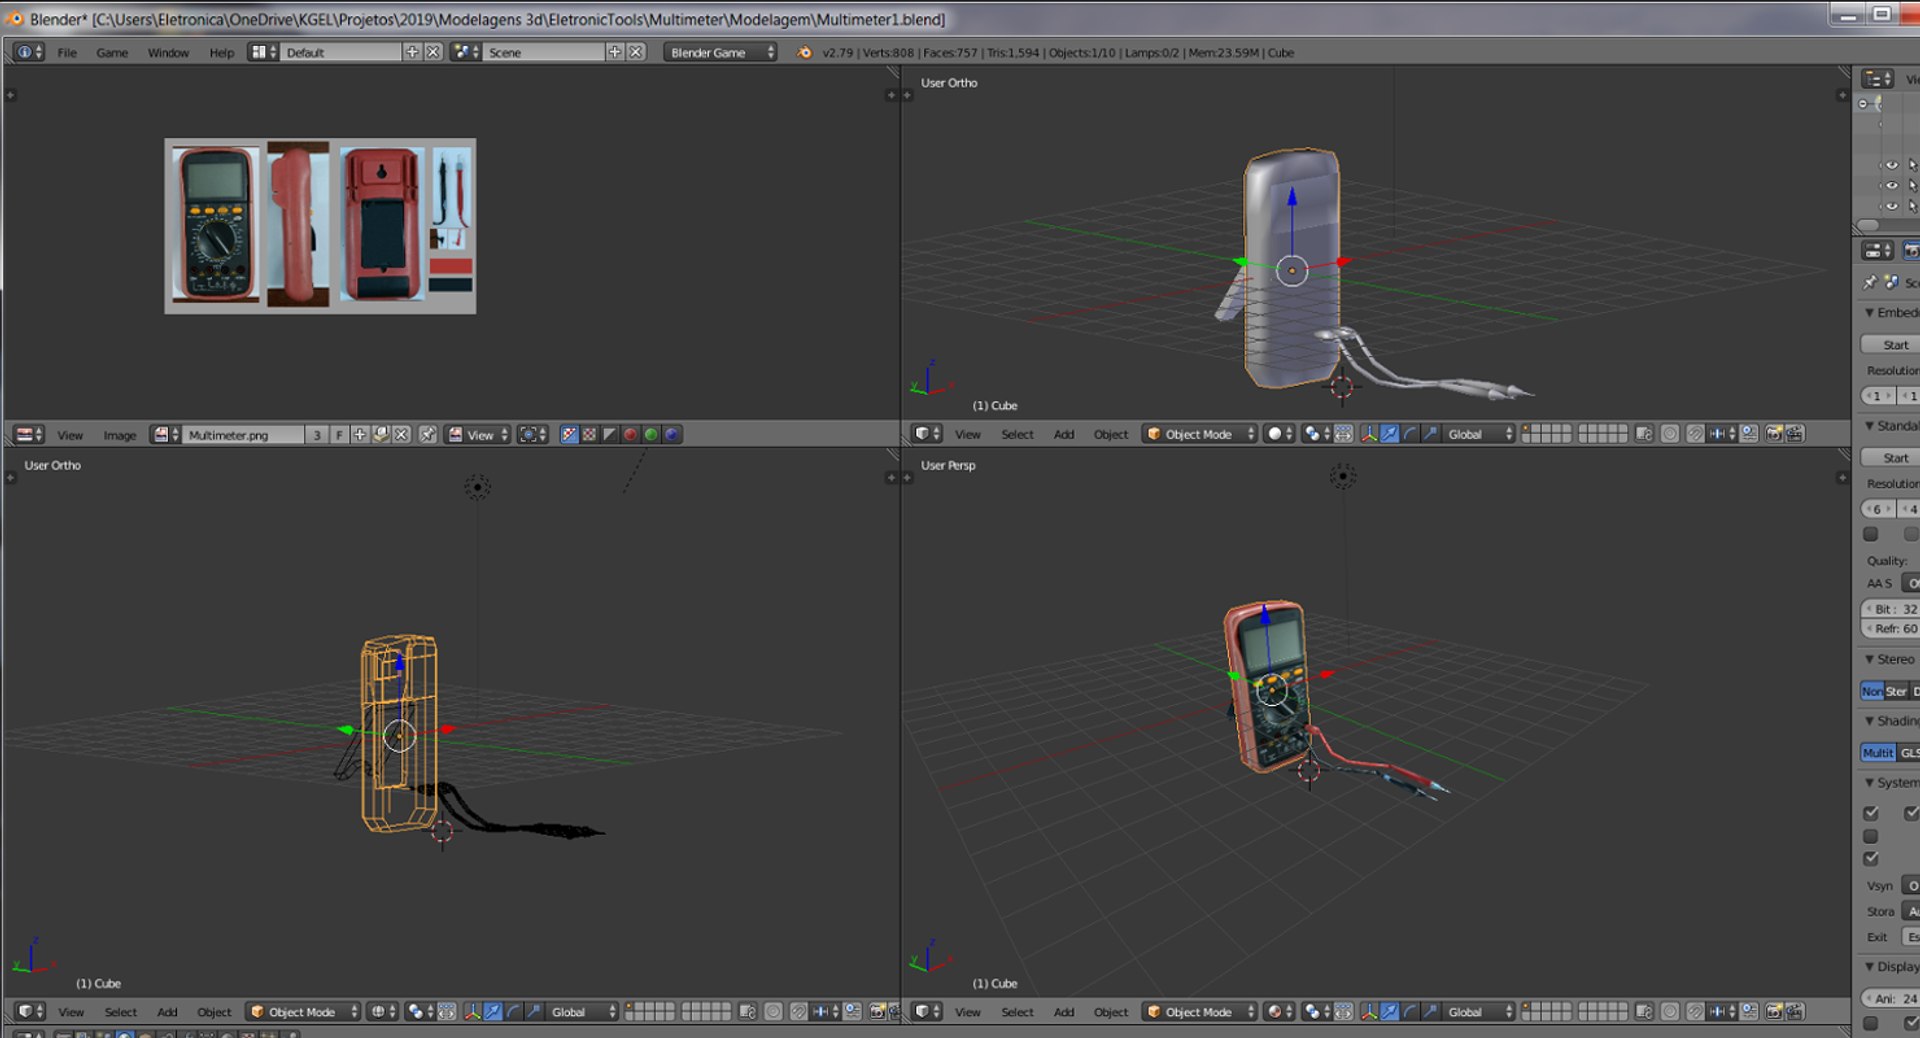Open the Window menu
The height and width of the screenshot is (1038, 1920).
(x=168, y=53)
